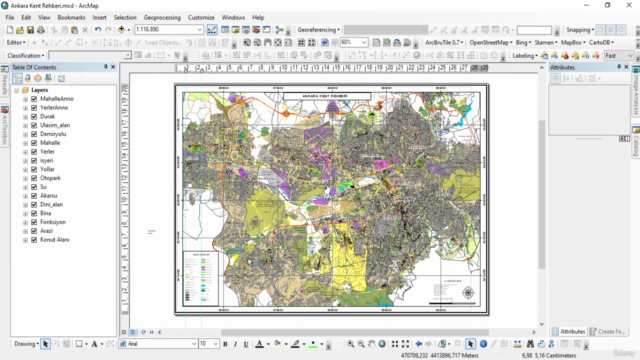Image resolution: width=640 pixels, height=360 pixels.
Task: Open the File menu
Action: pos(10,18)
